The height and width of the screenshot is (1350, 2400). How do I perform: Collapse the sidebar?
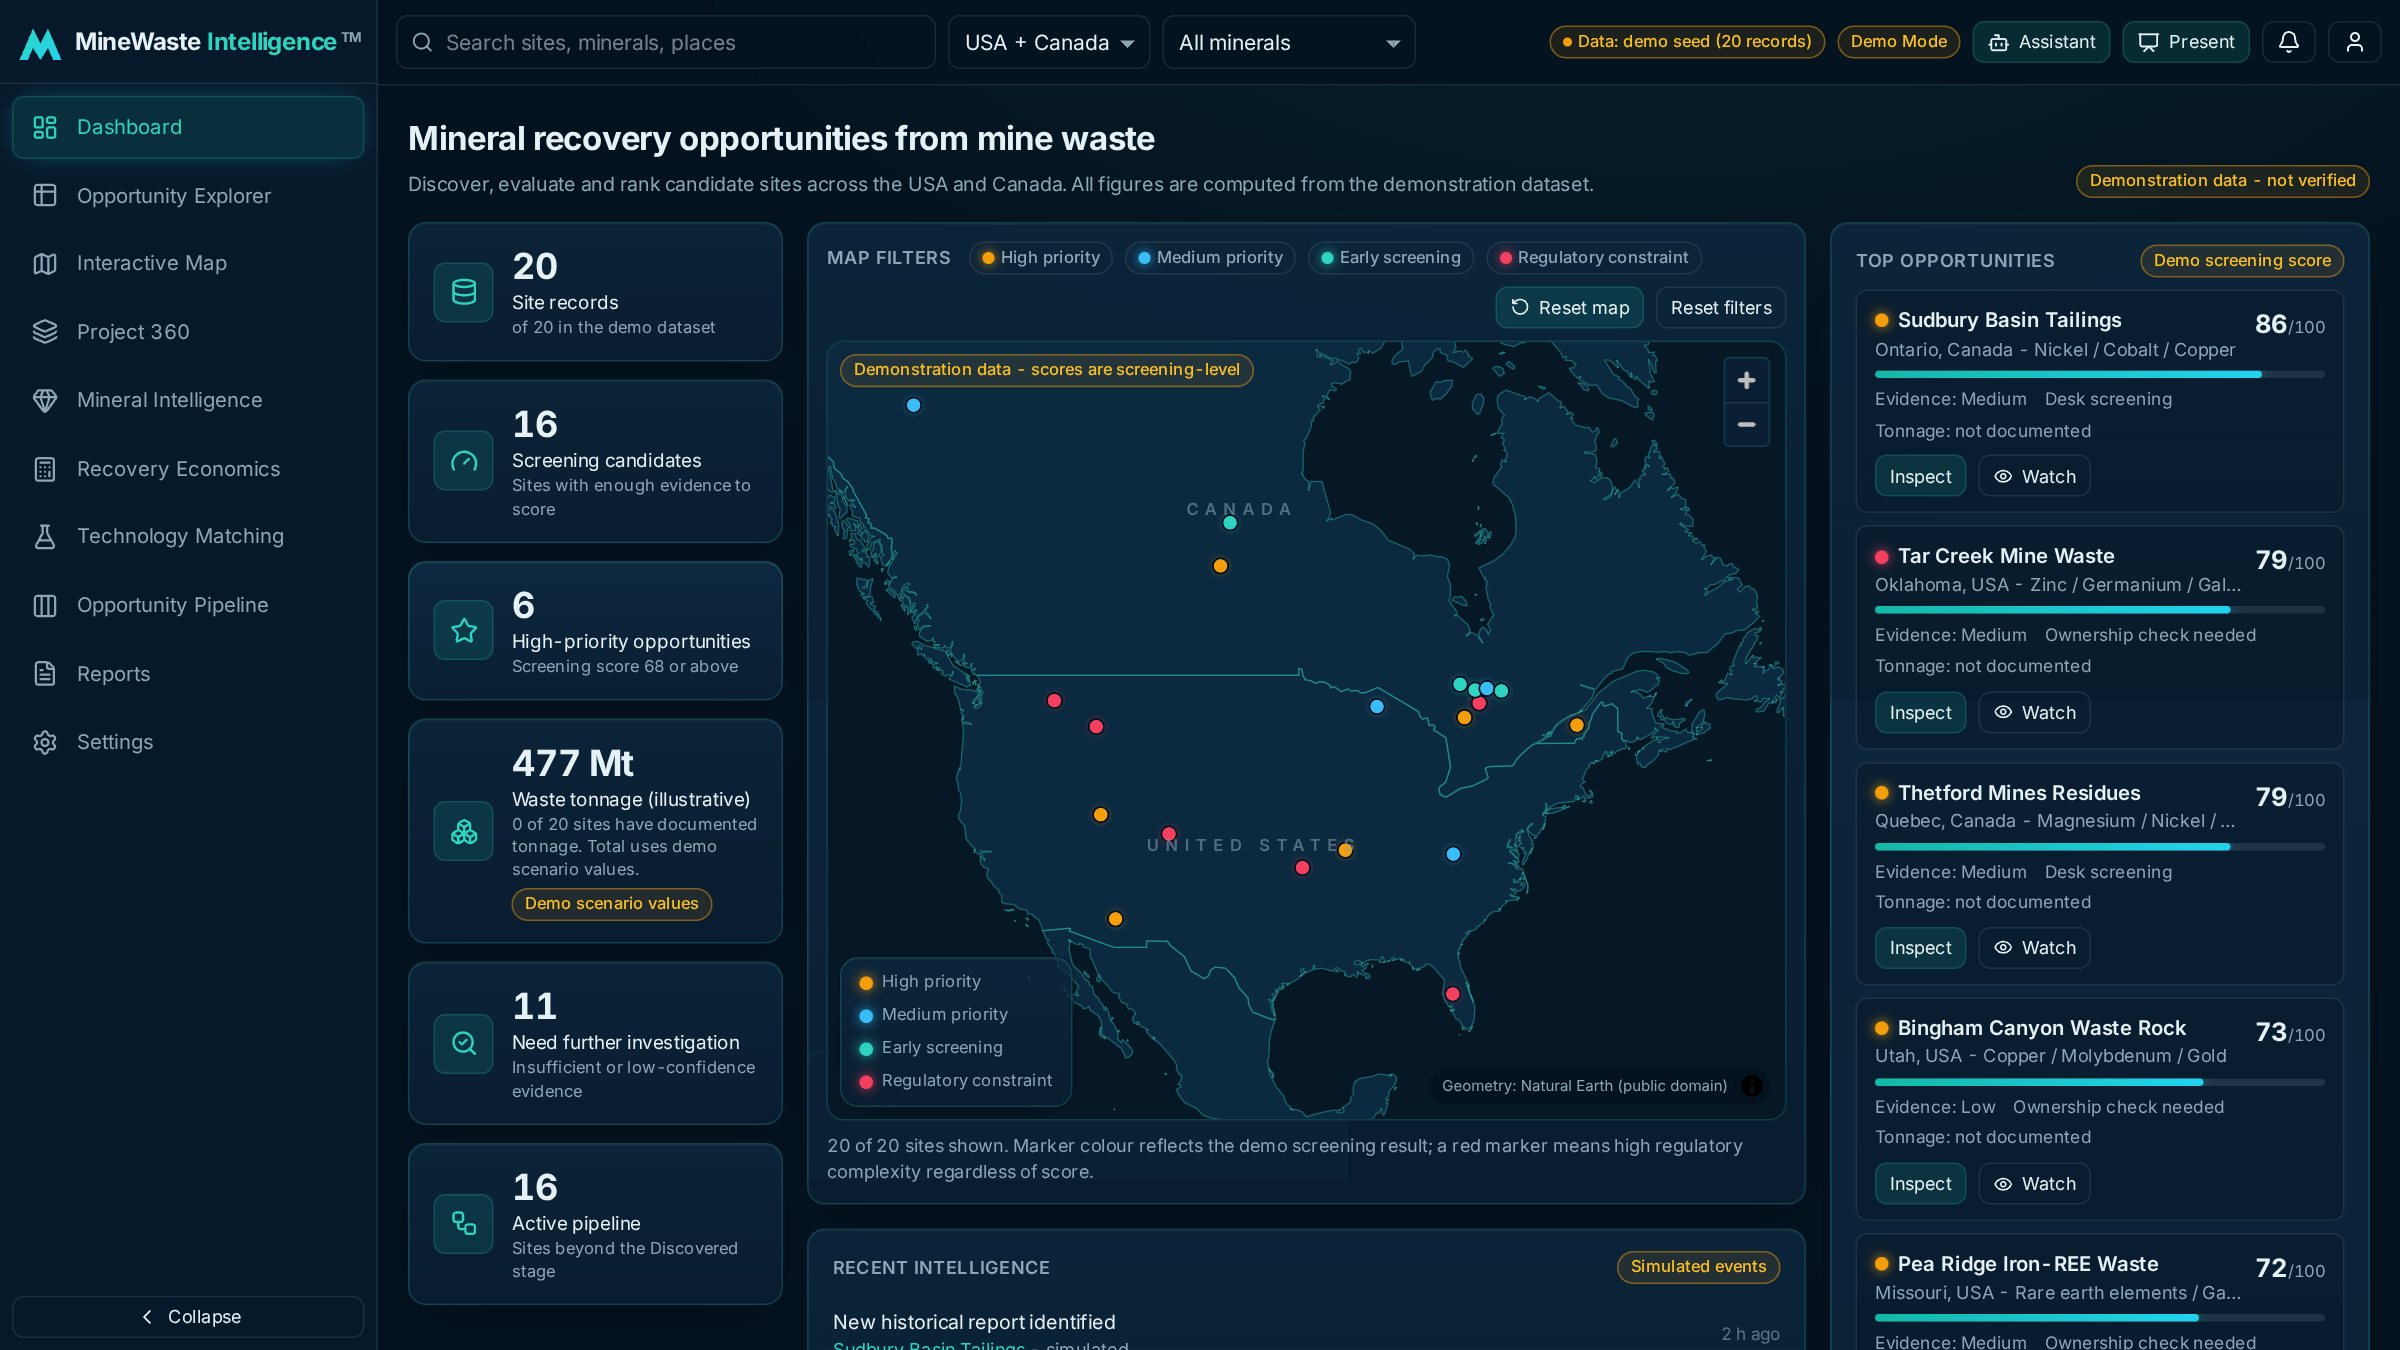pyautogui.click(x=188, y=1317)
